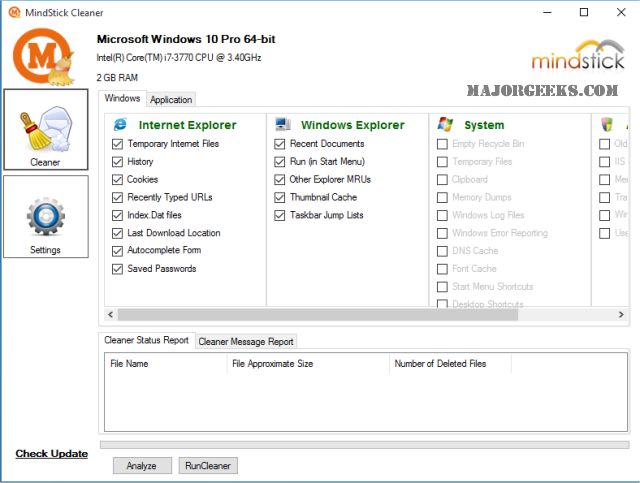Check the Memory Dumps checkbox
Image resolution: width=640 pixels, height=483 pixels.
pos(442,198)
